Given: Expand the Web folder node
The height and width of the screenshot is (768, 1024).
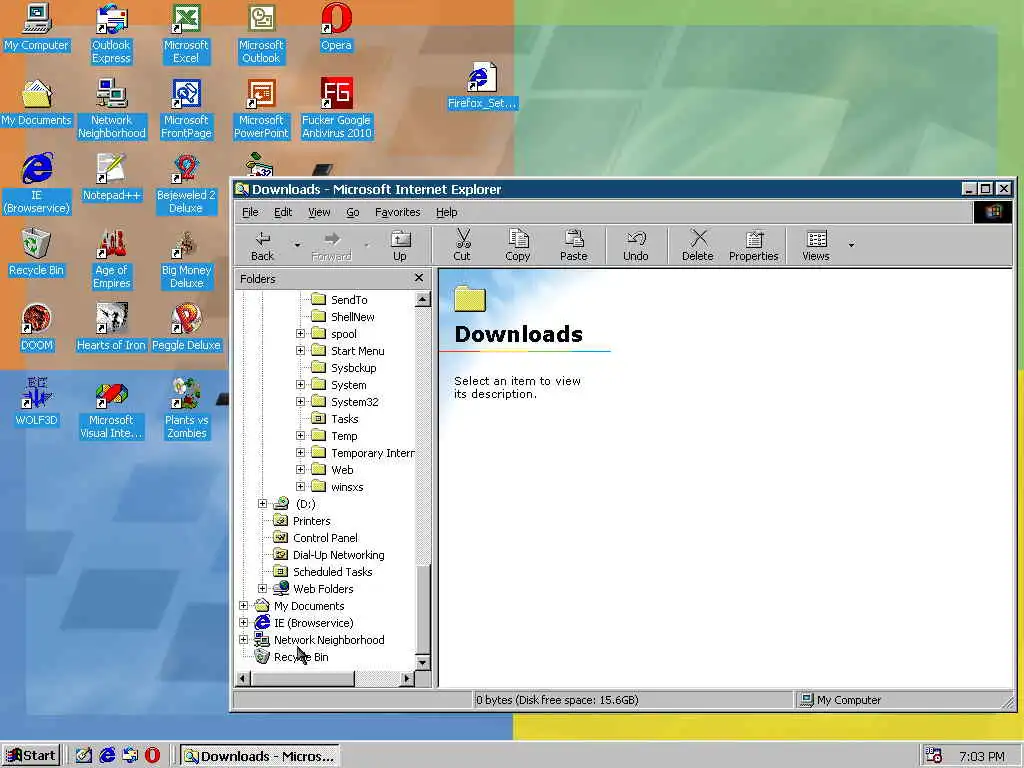Looking at the screenshot, I should pyautogui.click(x=300, y=470).
